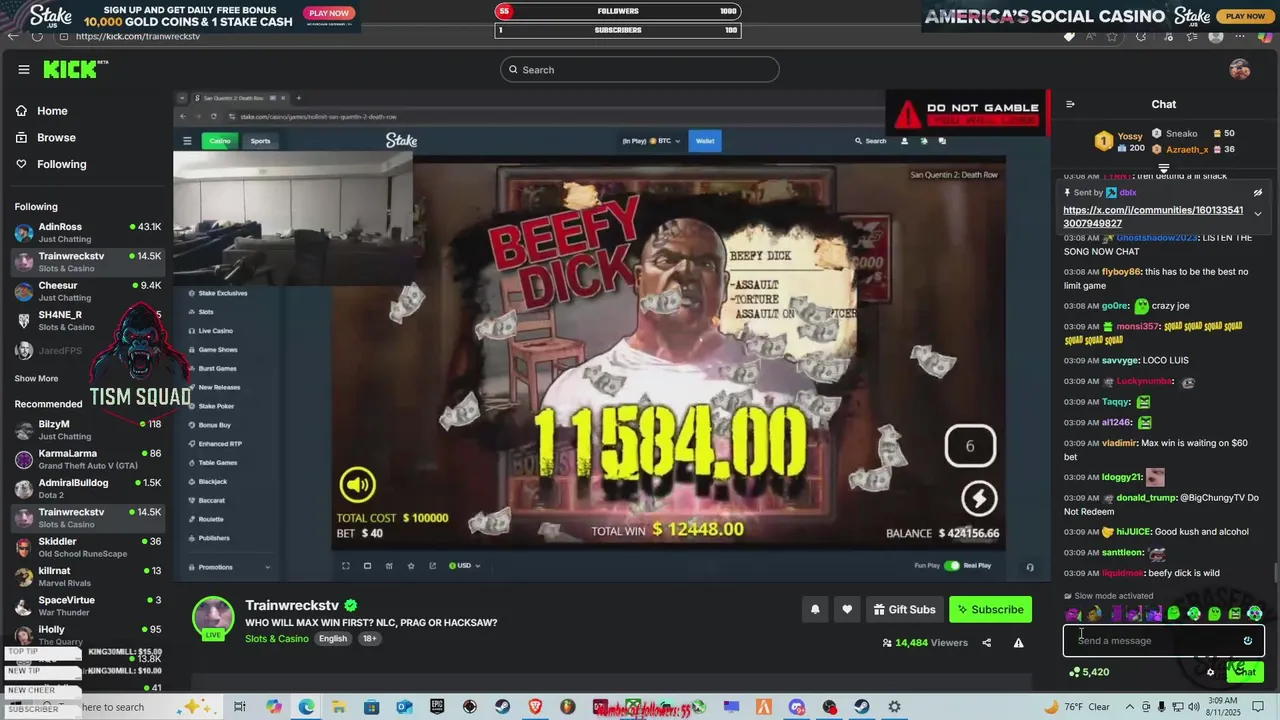Open BilzyM in Recommended list
The image size is (1280, 720).
tap(88, 430)
